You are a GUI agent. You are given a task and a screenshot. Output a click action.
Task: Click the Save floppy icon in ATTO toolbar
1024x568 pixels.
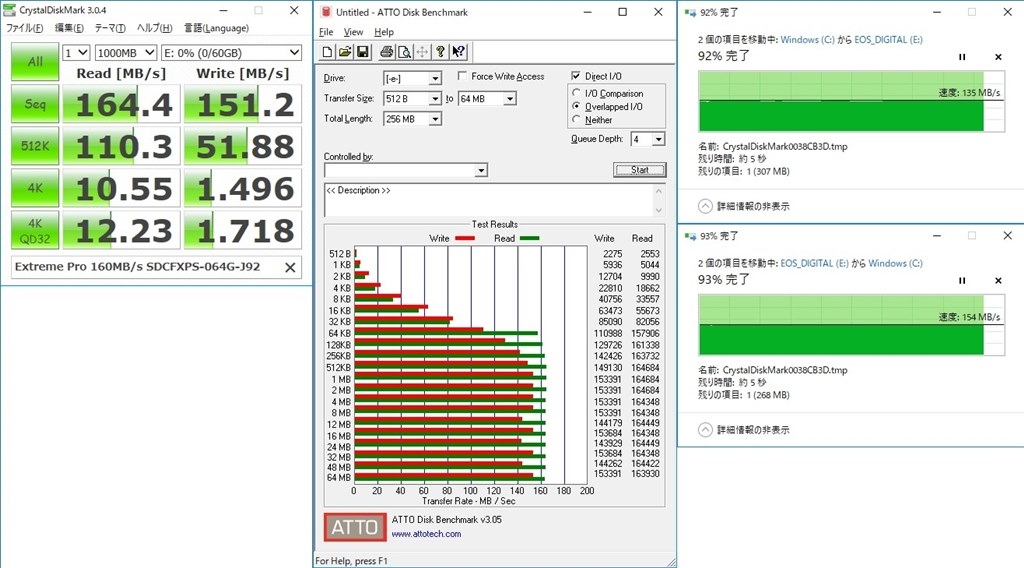(x=362, y=52)
